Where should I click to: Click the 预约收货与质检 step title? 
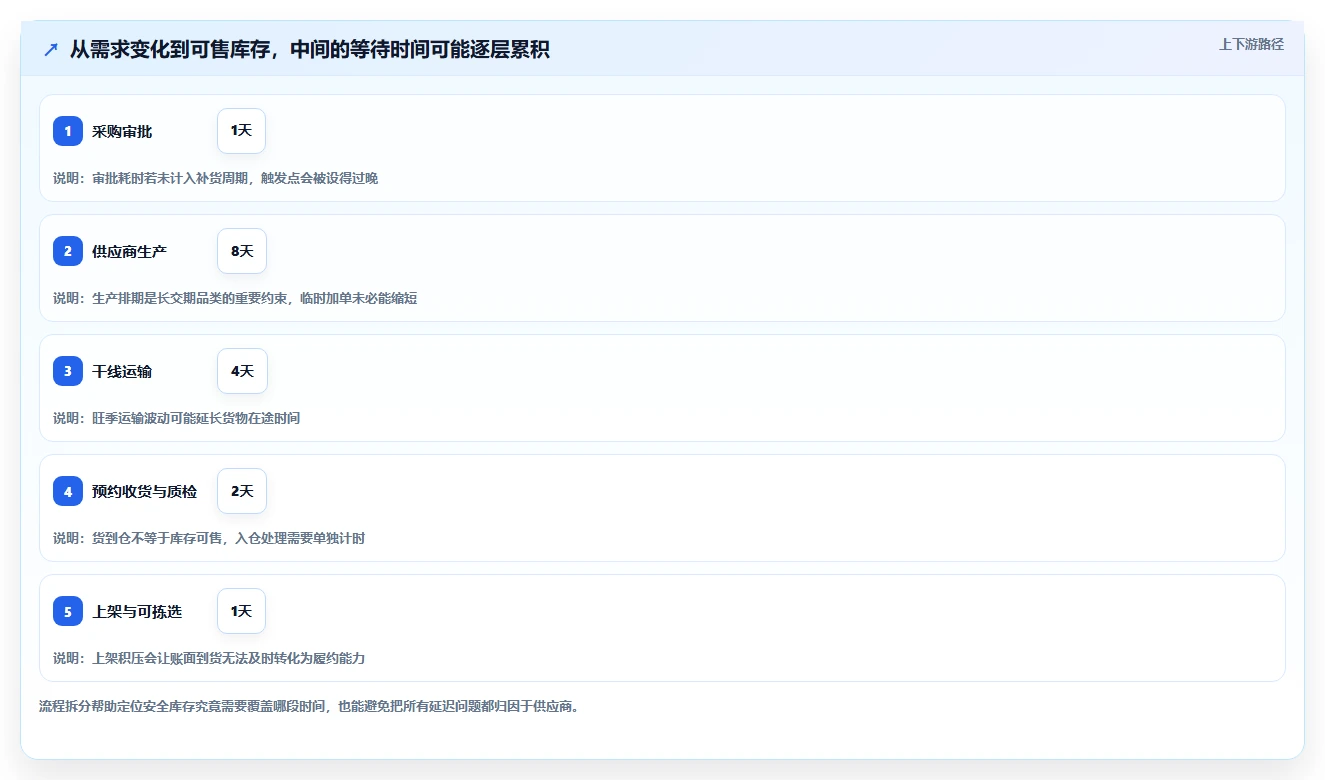point(144,491)
